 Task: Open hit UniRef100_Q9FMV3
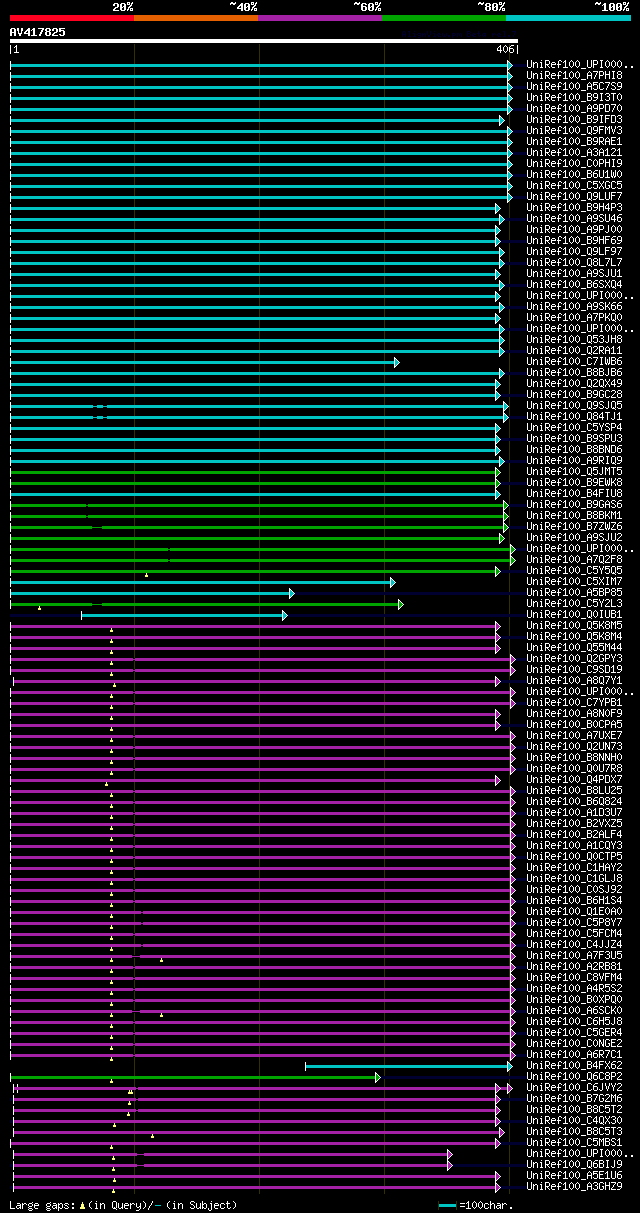[x=575, y=130]
